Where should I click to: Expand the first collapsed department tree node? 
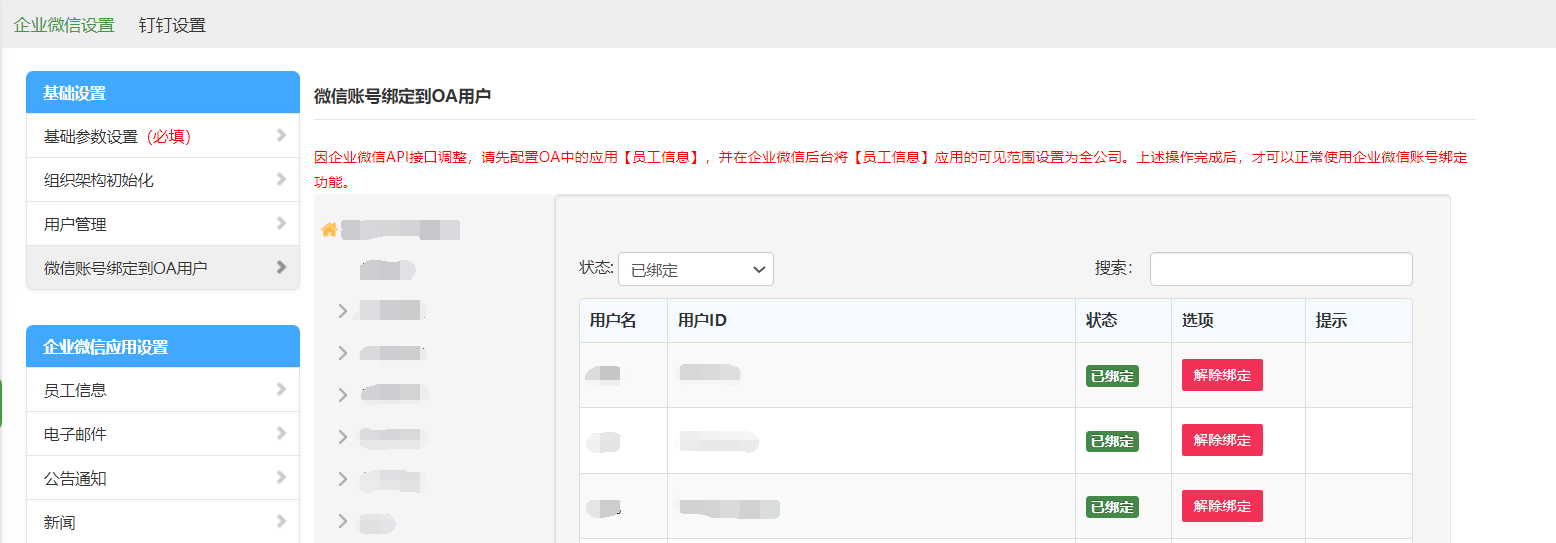343,311
